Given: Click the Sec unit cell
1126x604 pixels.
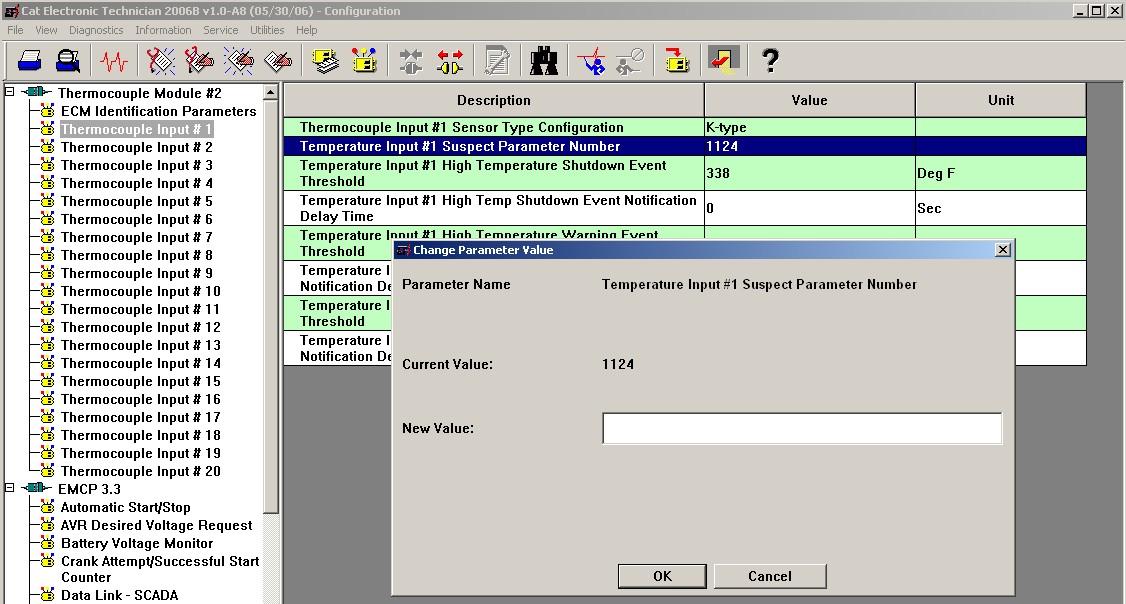Looking at the screenshot, I should 1001,208.
